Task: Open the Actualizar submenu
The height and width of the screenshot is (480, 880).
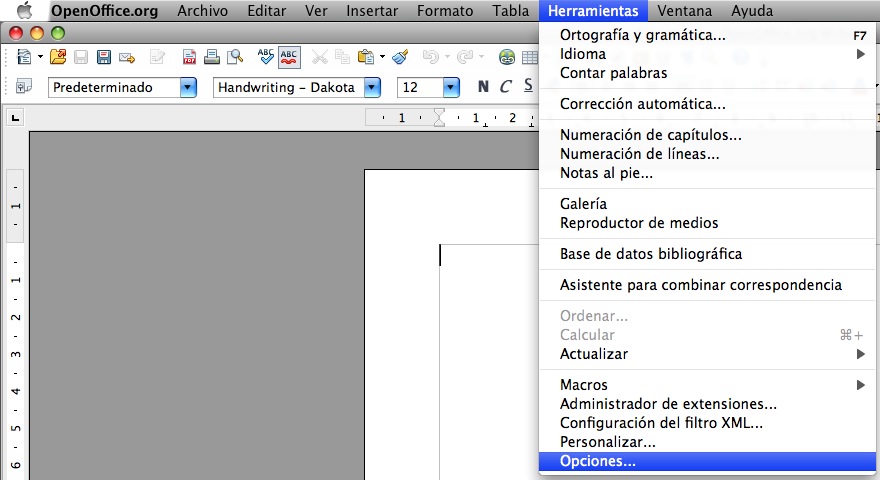Action: coord(707,354)
